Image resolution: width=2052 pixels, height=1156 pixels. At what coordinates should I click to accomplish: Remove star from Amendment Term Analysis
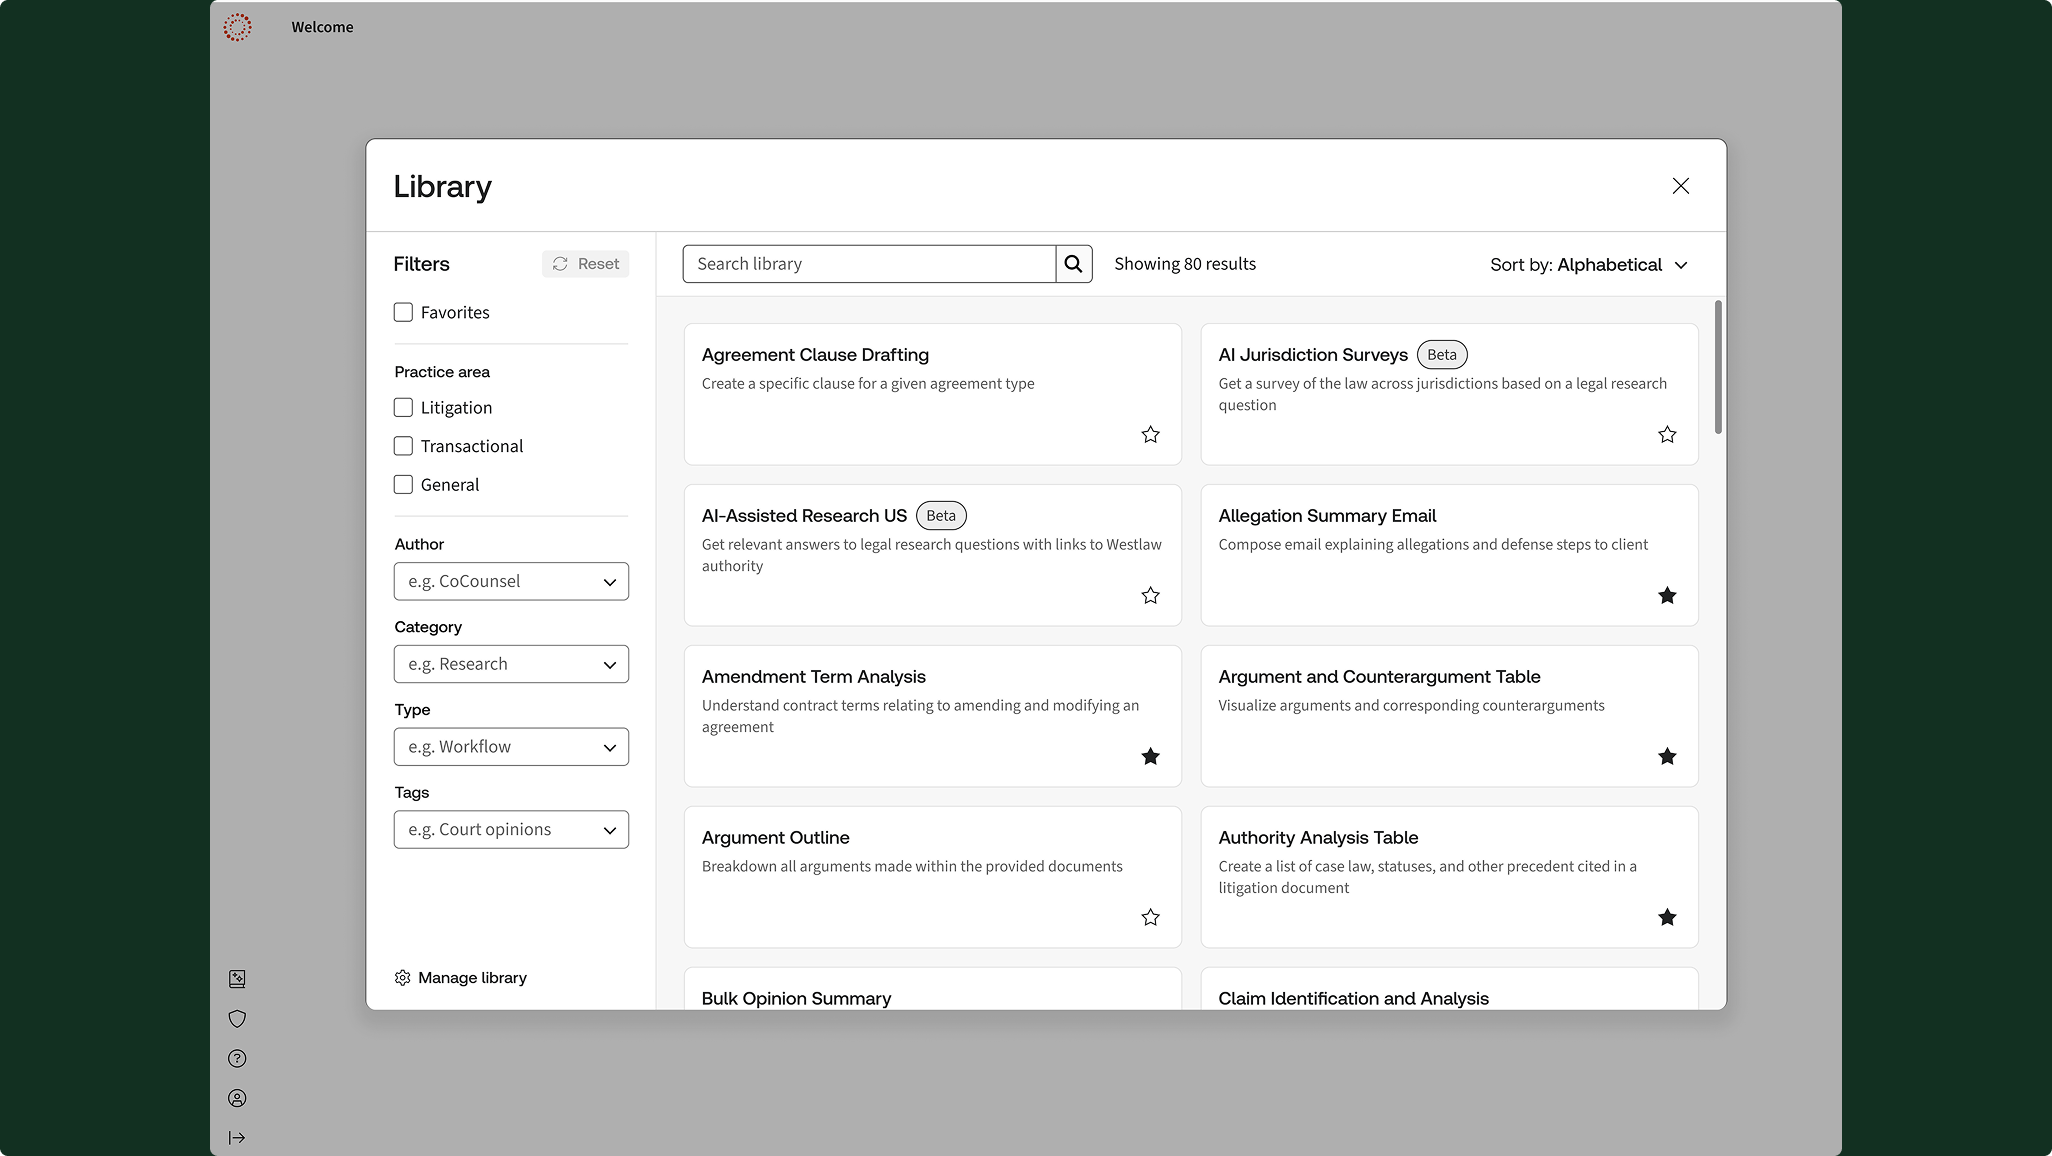1150,757
